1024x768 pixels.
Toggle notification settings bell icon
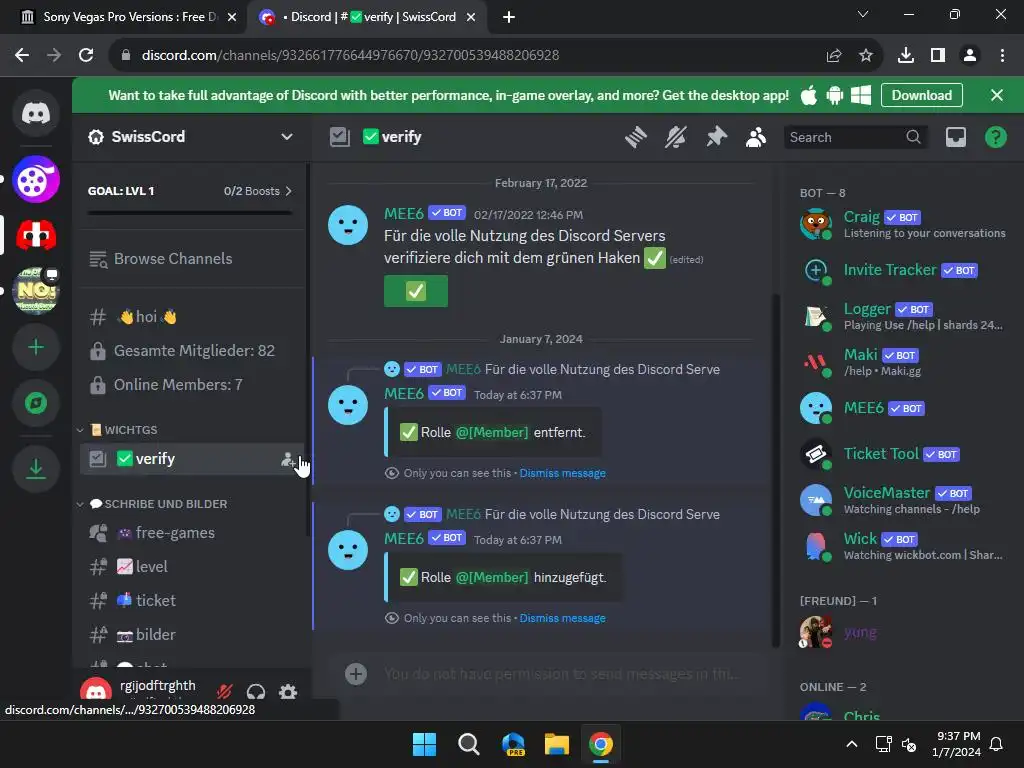pyautogui.click(x=676, y=137)
